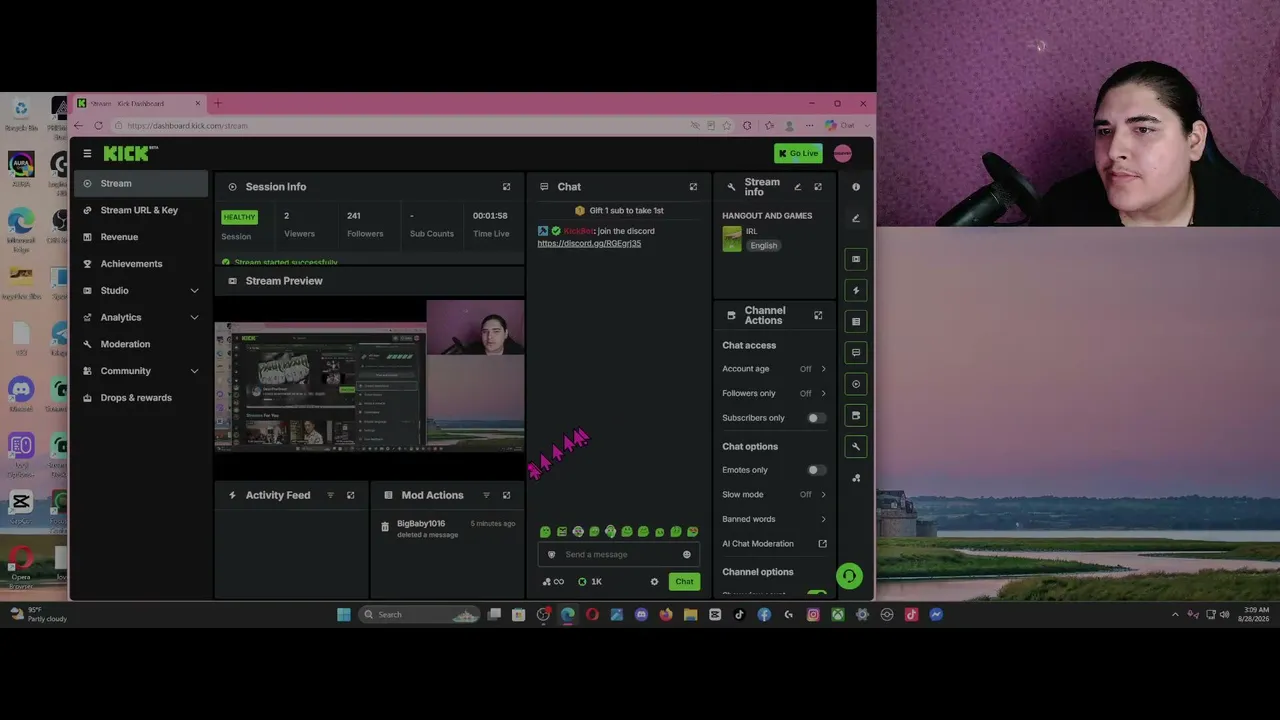Select the Kick Dashboard browser tab
The height and width of the screenshot is (720, 1280).
[140, 103]
